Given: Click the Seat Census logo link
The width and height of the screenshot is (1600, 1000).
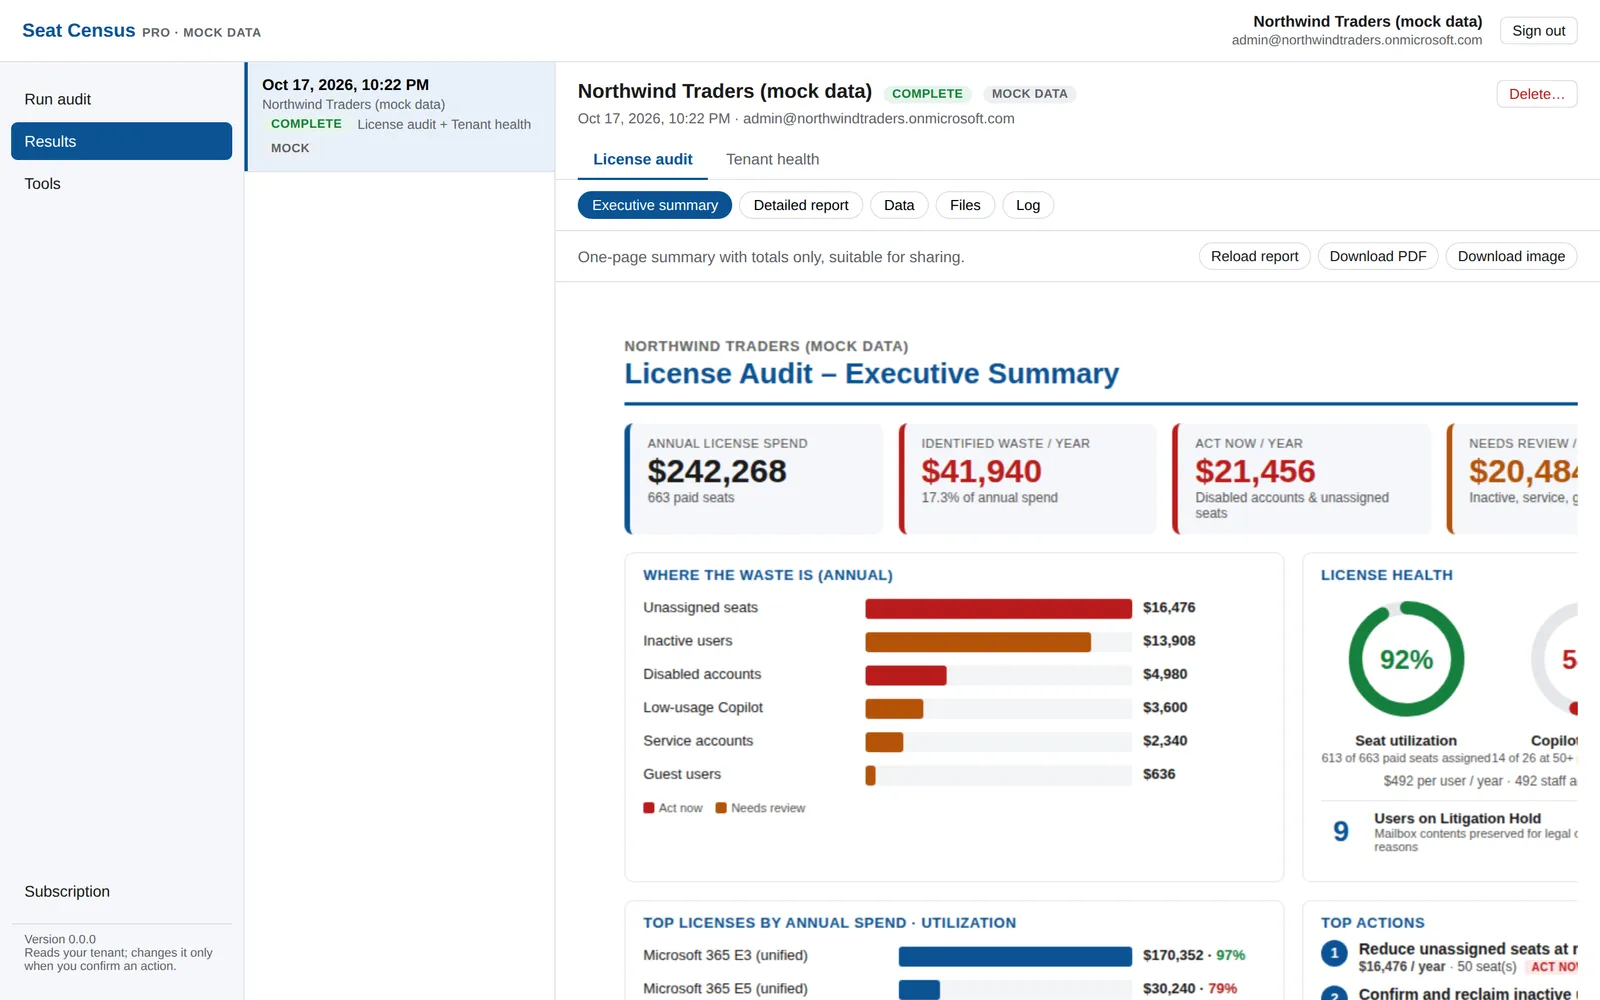Looking at the screenshot, I should tap(79, 31).
